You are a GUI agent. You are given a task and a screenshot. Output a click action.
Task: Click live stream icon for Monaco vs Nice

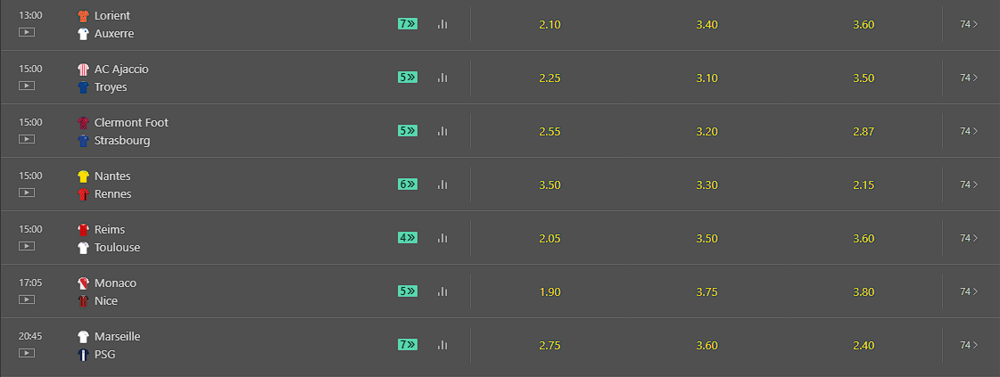point(26,299)
